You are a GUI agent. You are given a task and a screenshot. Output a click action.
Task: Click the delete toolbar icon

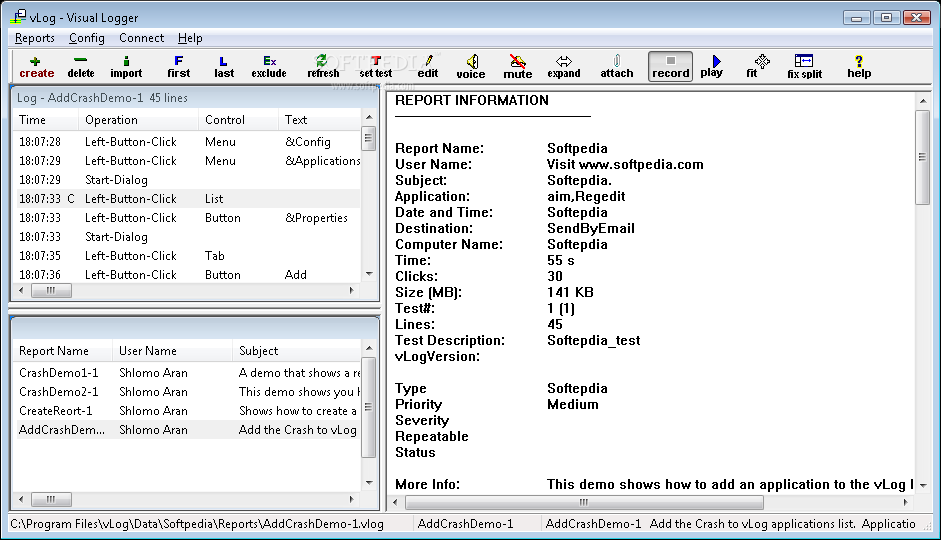pos(80,67)
